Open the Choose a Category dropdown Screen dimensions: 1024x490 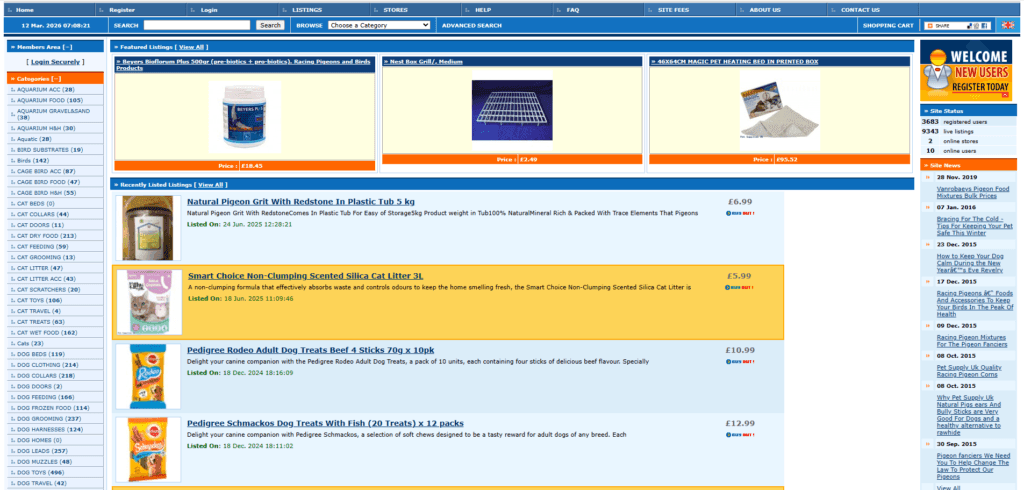point(379,25)
